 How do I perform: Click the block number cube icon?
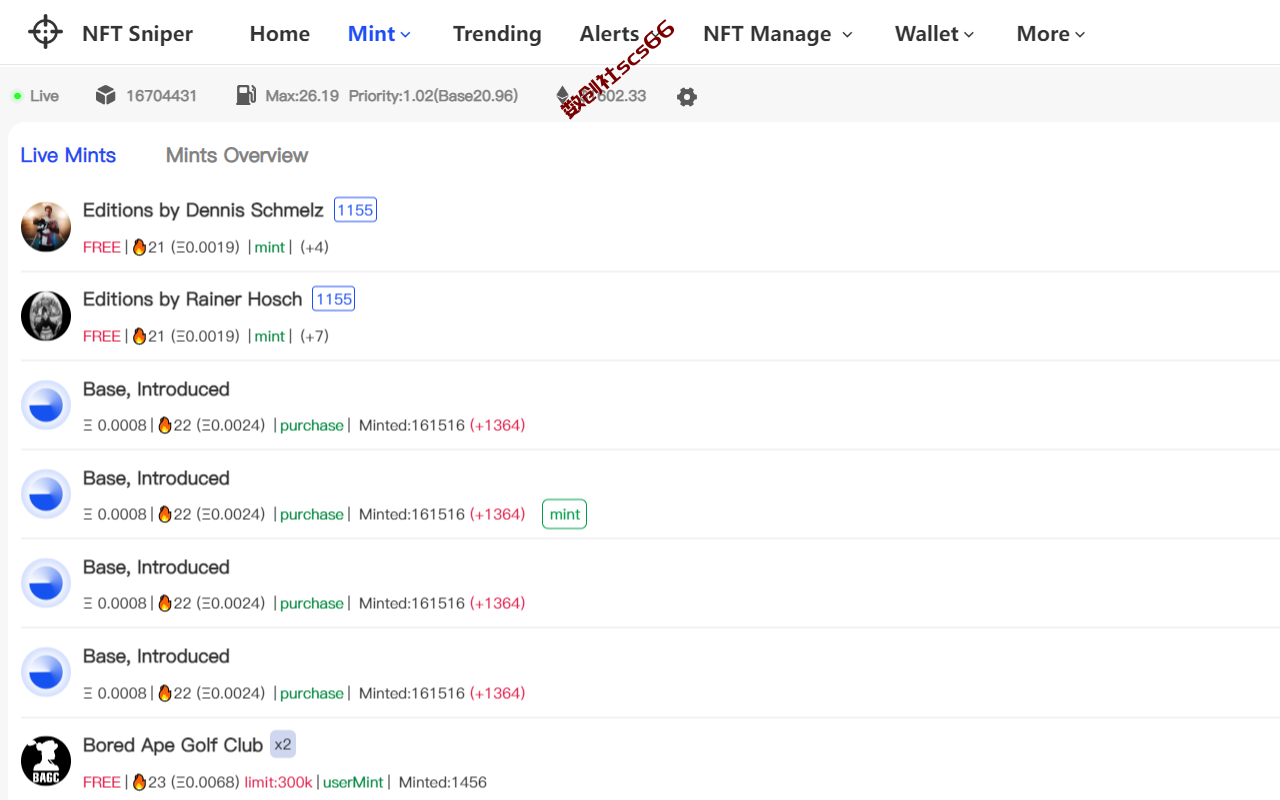[x=105, y=95]
